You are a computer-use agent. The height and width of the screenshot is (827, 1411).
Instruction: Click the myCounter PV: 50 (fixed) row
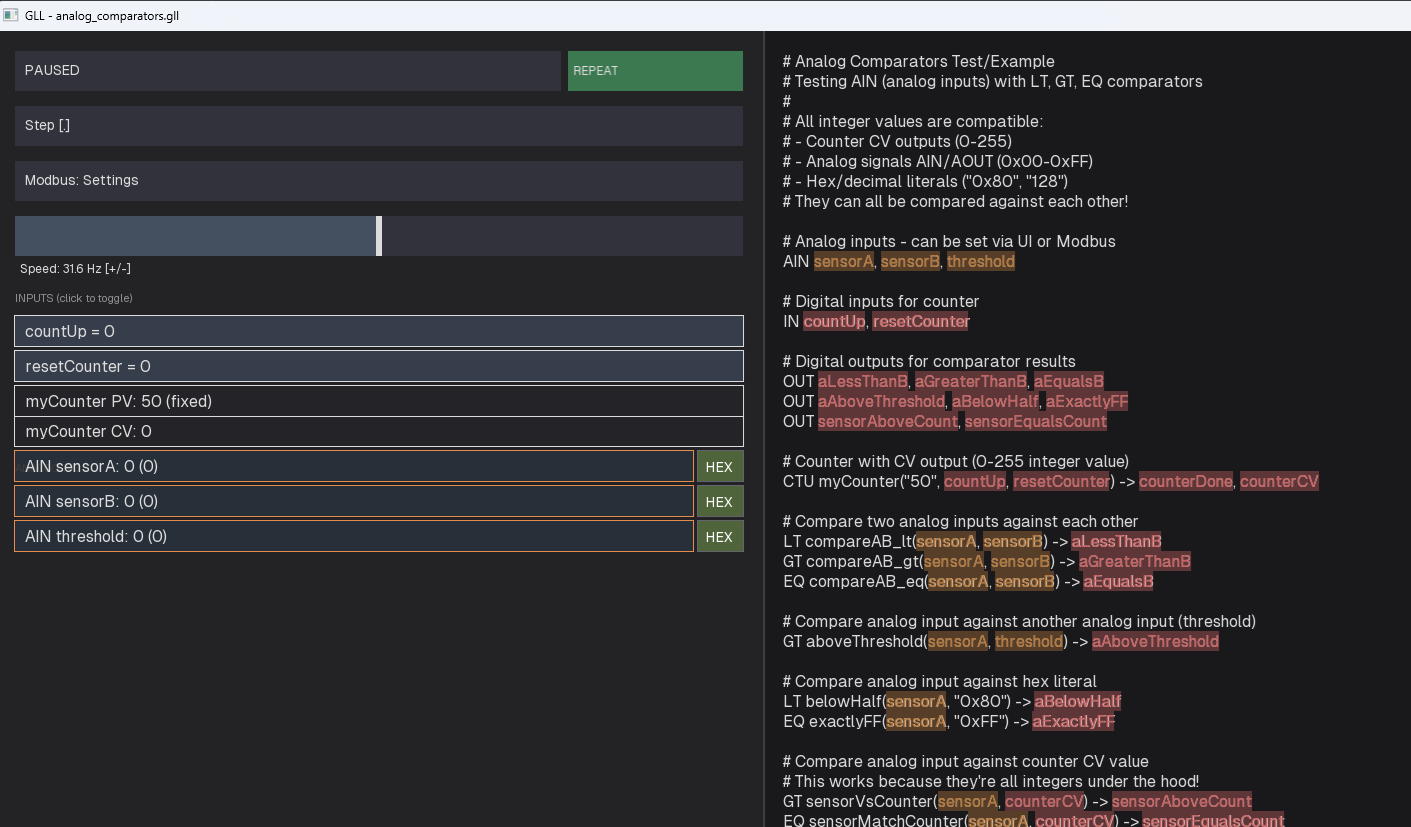tap(378, 401)
